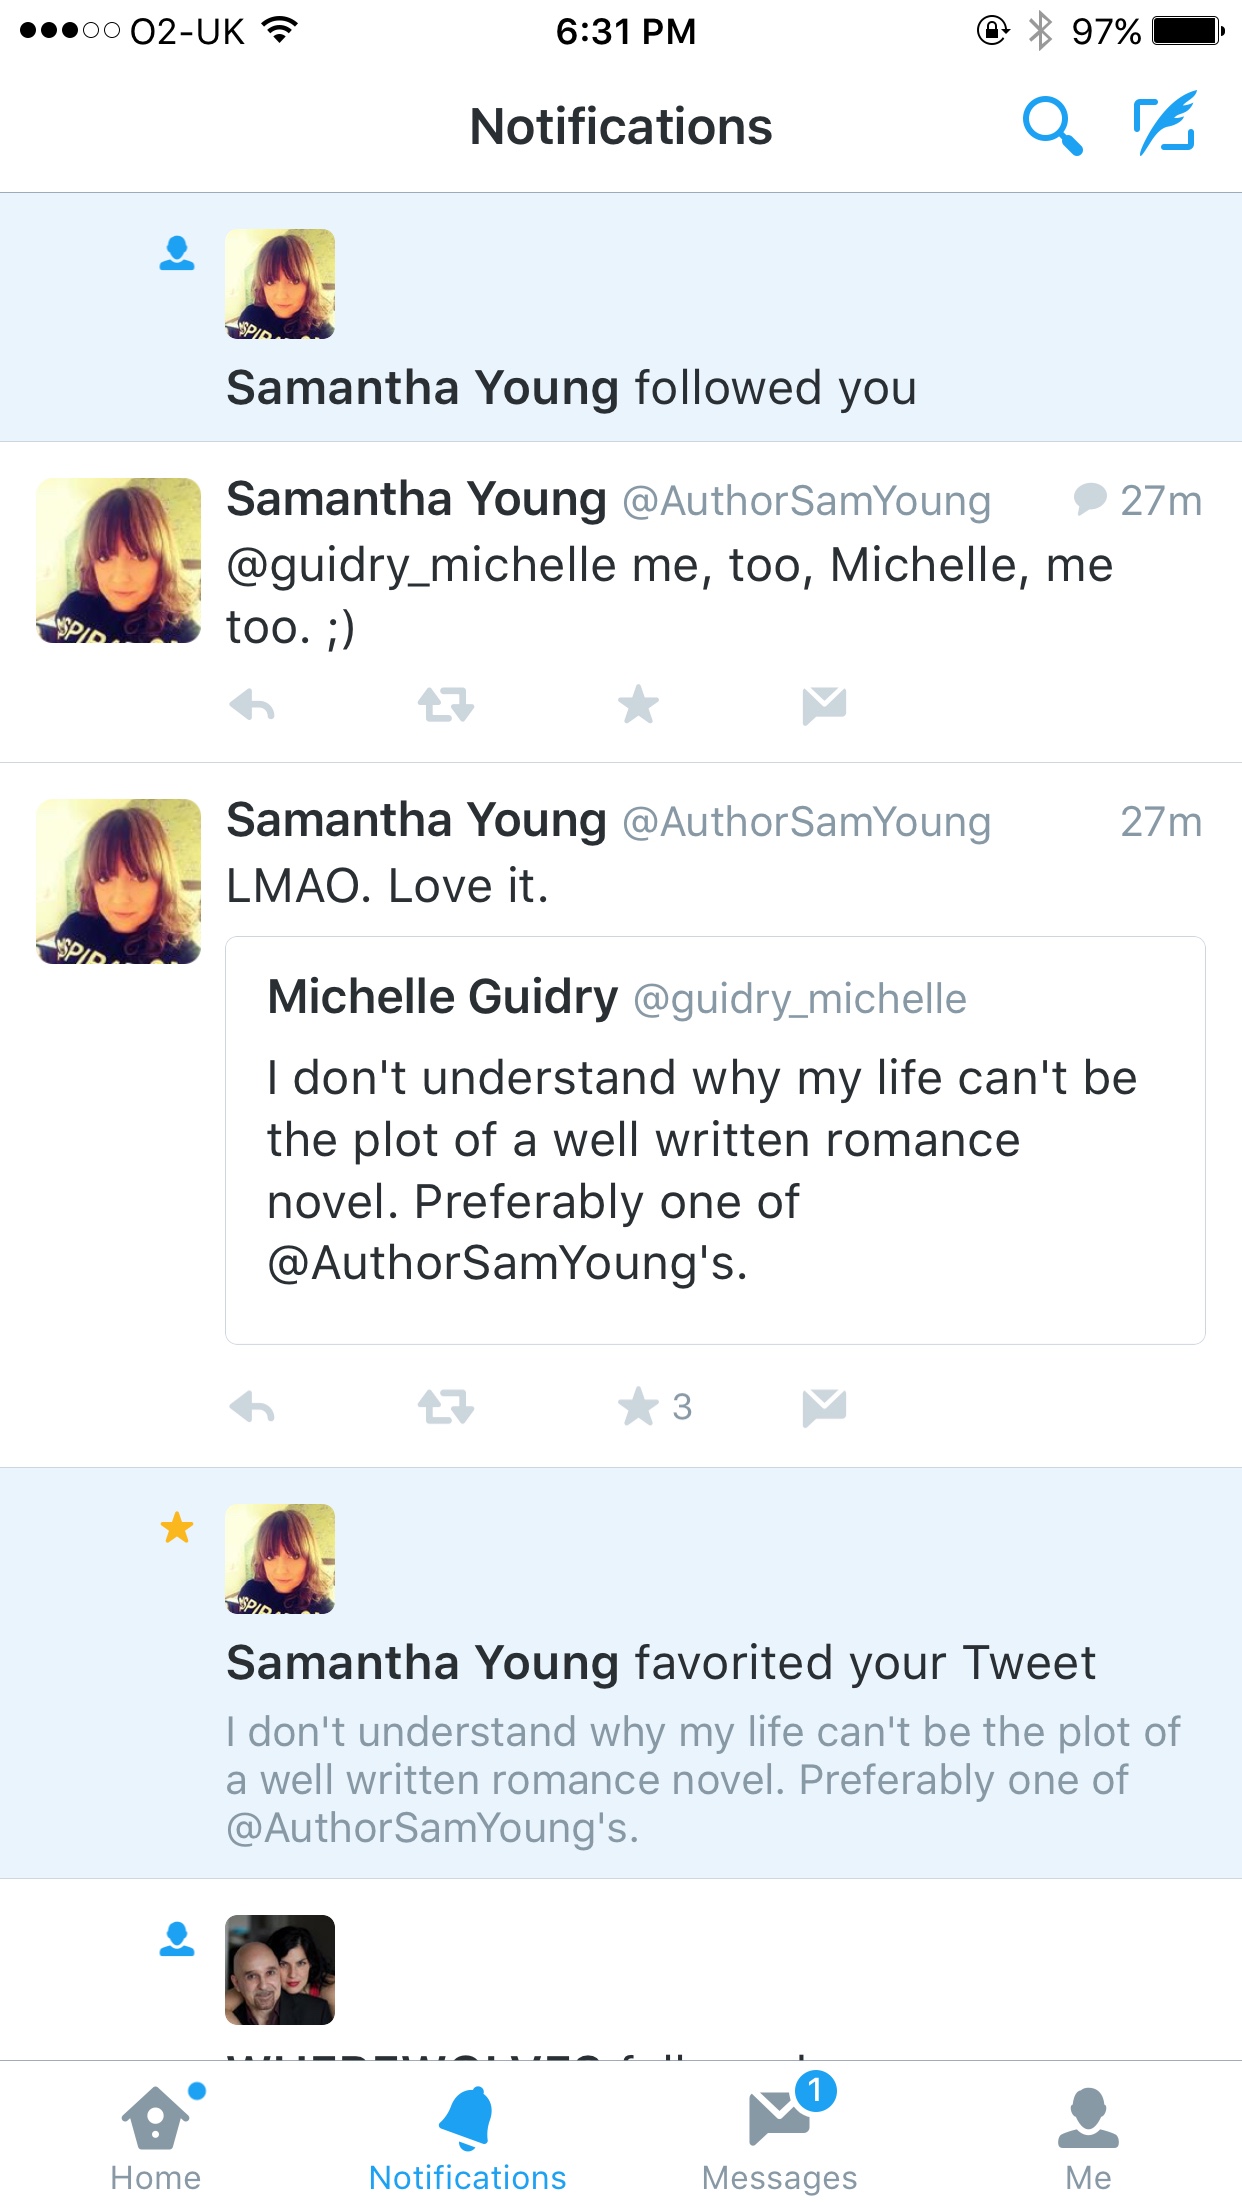Tap the search magnifier icon
Image resolution: width=1242 pixels, height=2208 pixels.
point(1051,126)
